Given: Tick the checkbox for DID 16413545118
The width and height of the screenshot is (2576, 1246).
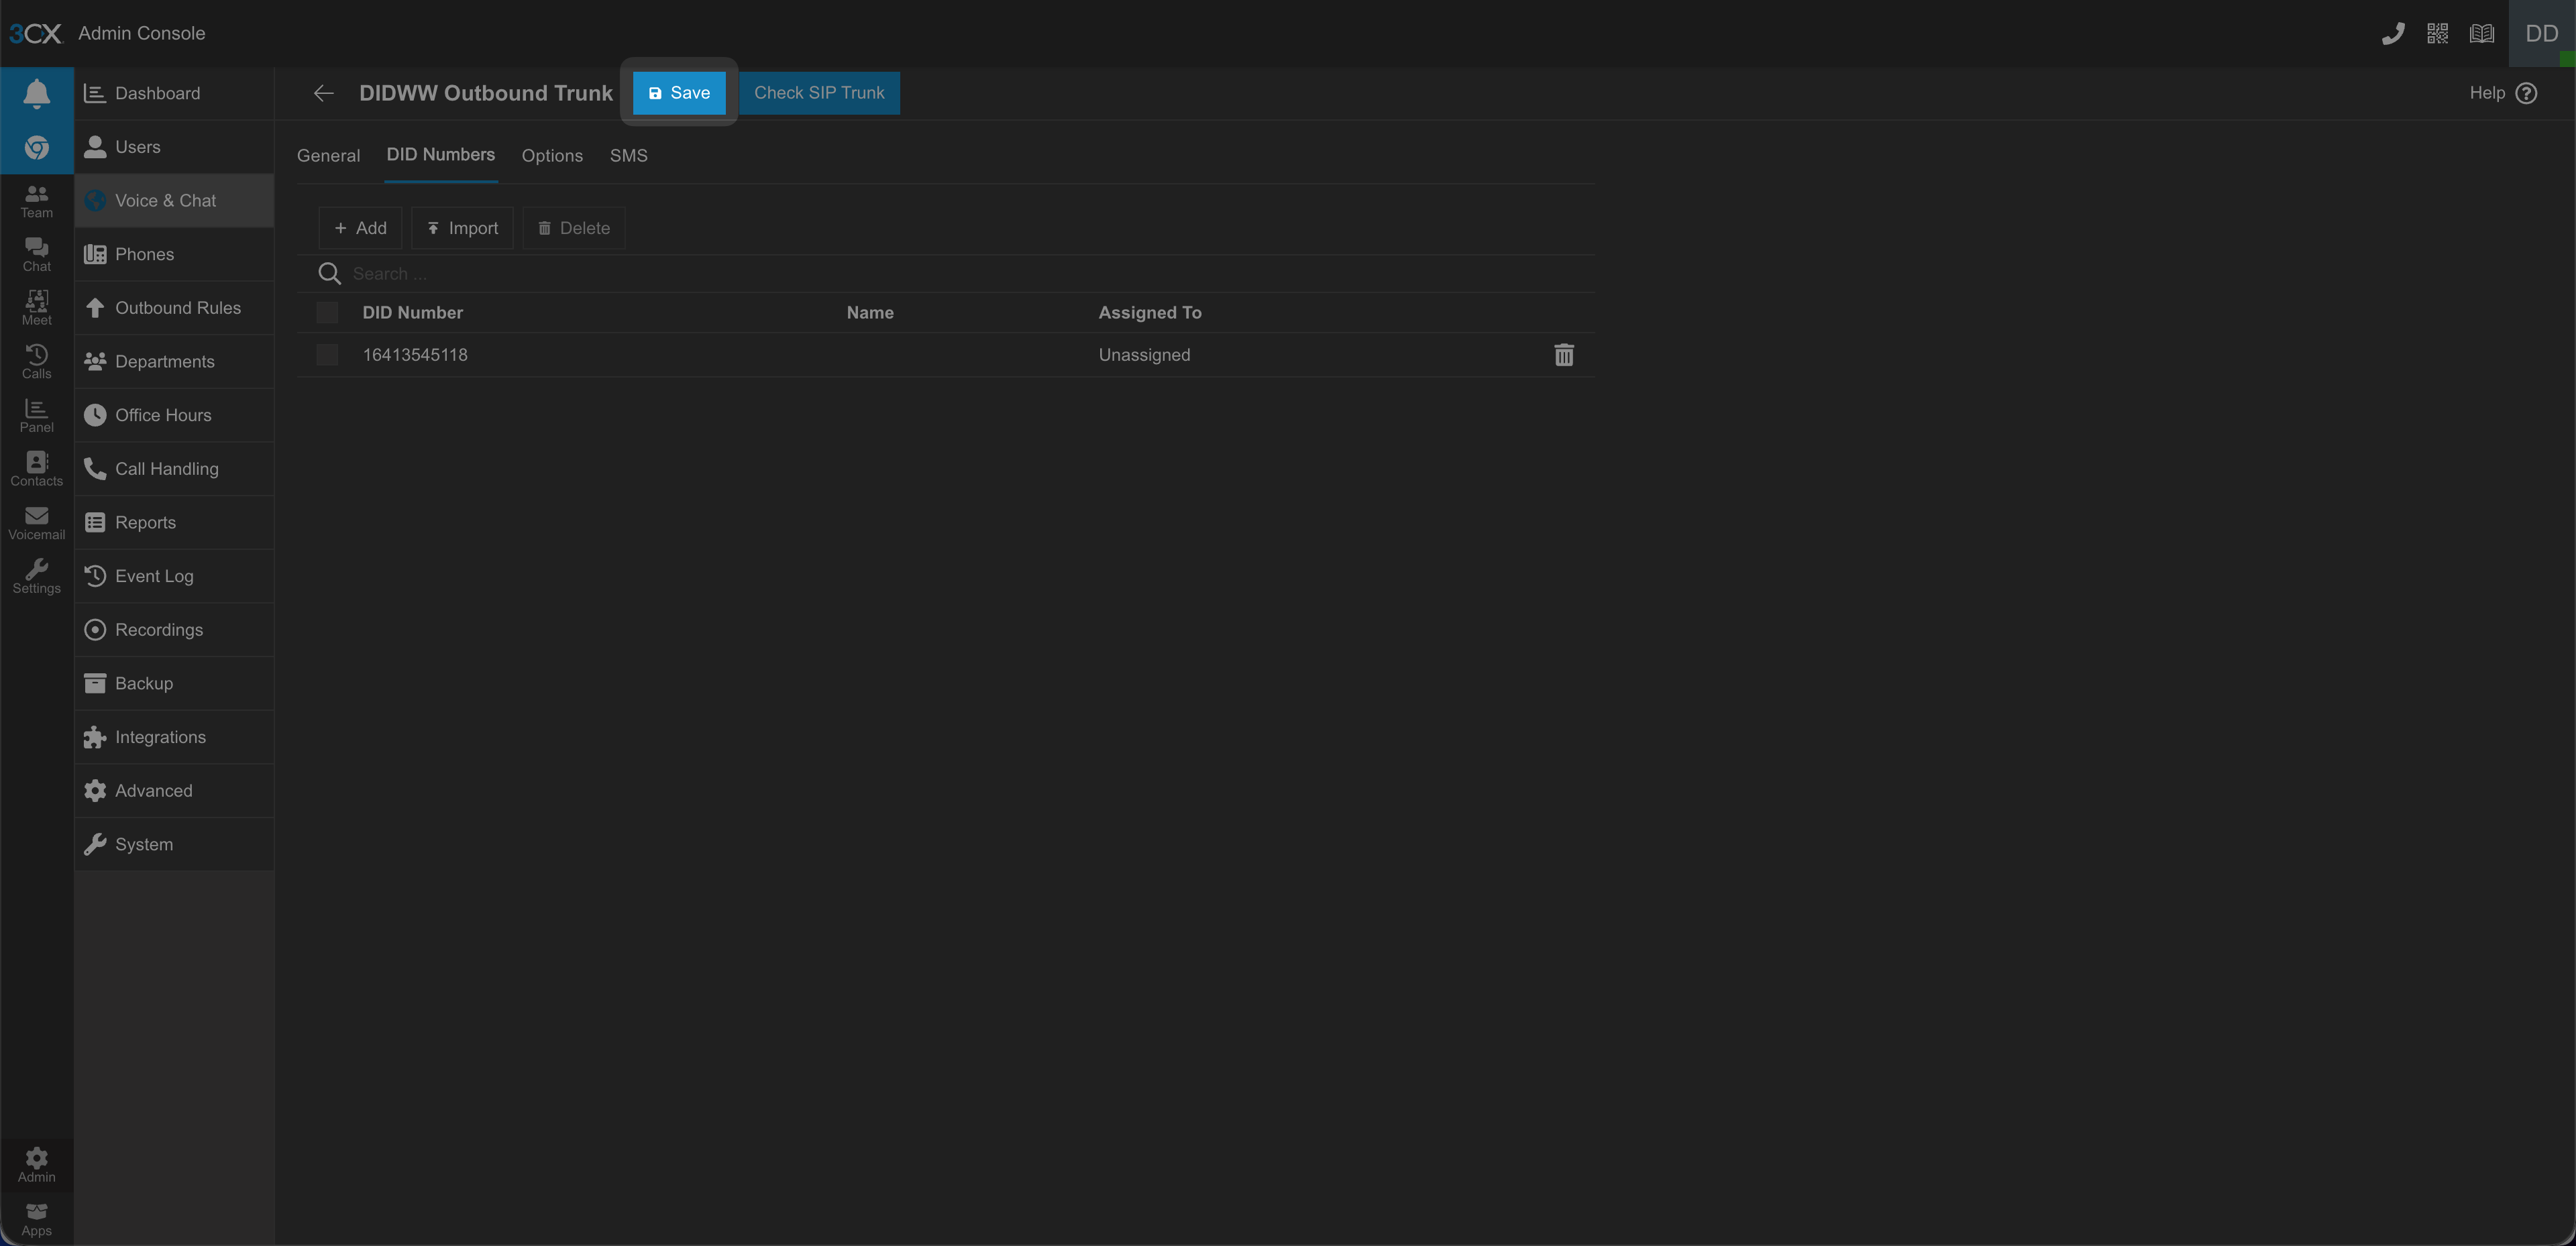Looking at the screenshot, I should point(327,355).
